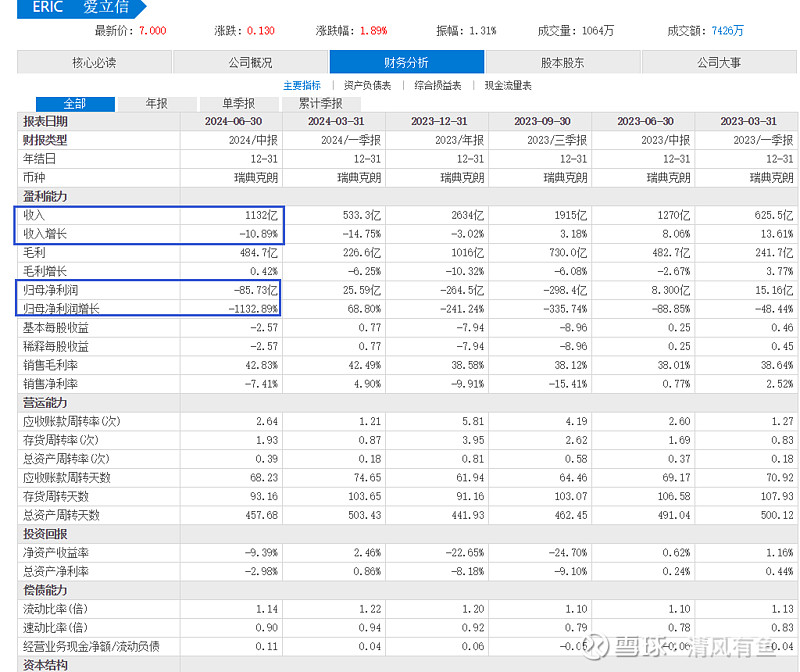Click the 经营业务现金净额/流动负债 row label
Viewport: 800px width, 672px height.
pyautogui.click(x=91, y=646)
